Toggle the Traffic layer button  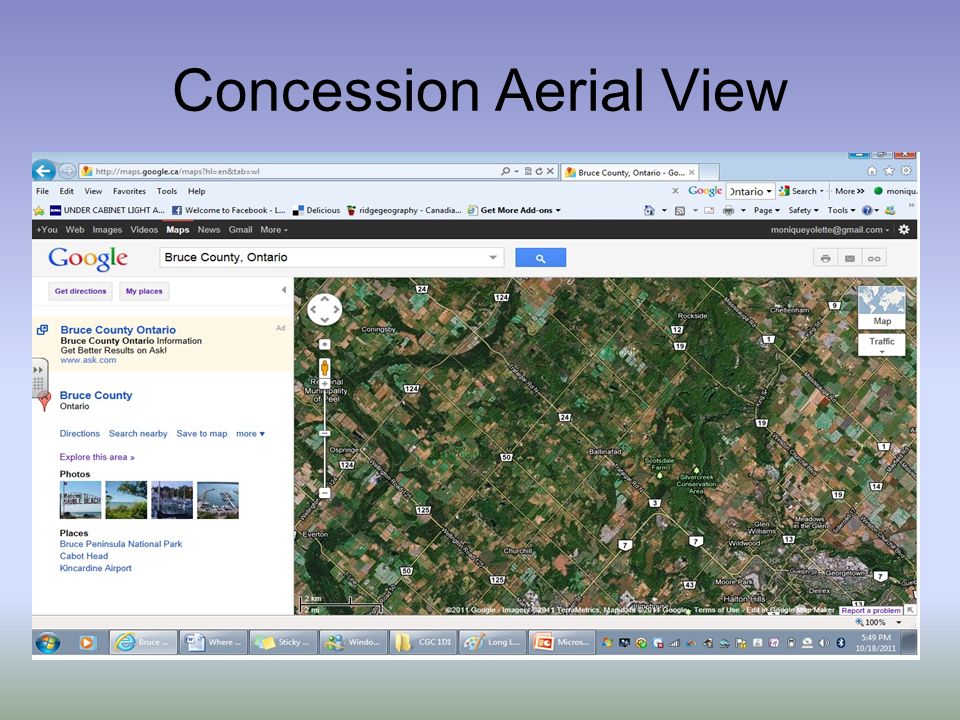coord(882,345)
